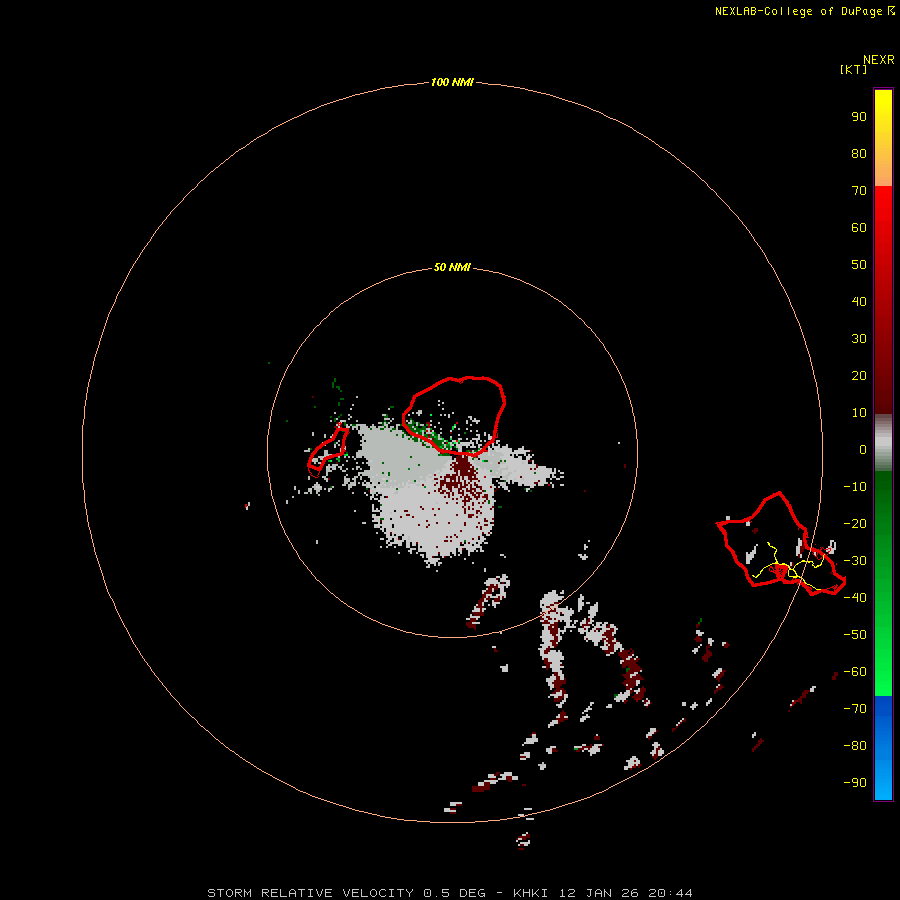Click the 20:44 timestamp in the caption
Image resolution: width=900 pixels, height=900 pixels.
(670, 893)
